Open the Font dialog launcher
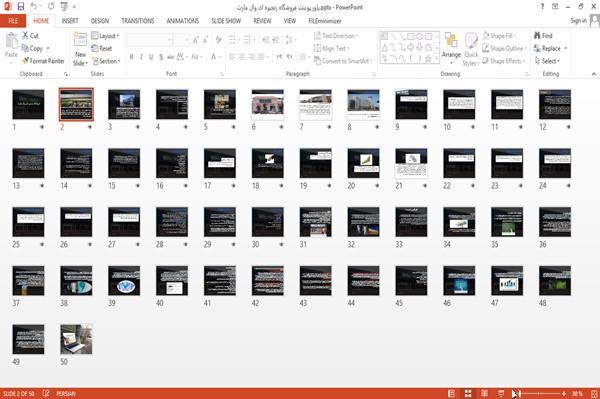 point(222,74)
